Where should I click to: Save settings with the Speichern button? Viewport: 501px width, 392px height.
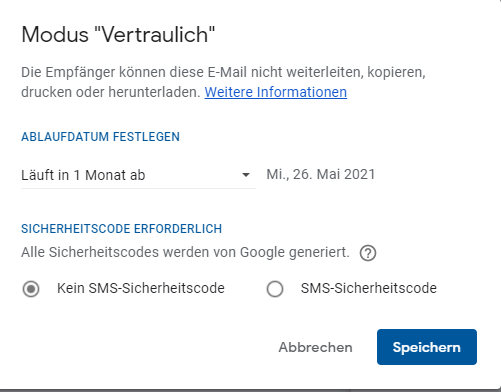tap(427, 347)
